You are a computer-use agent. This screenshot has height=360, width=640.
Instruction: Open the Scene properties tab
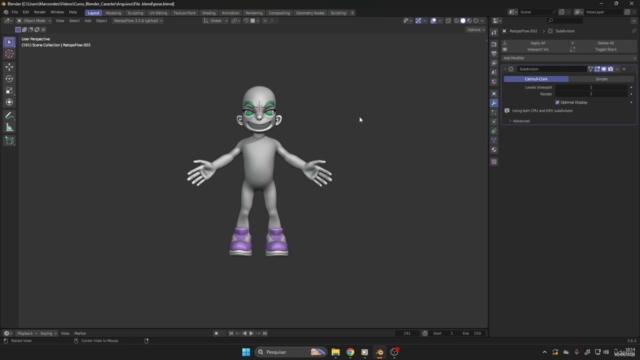coord(494,72)
